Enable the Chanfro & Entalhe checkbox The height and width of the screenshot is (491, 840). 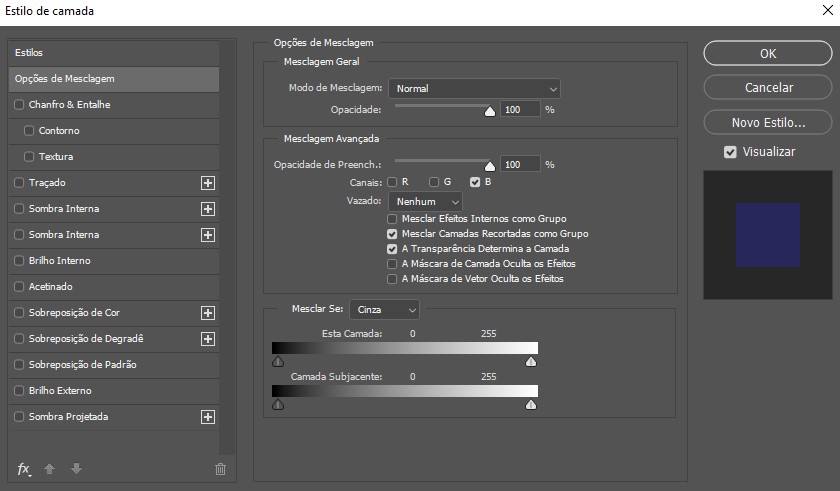(x=19, y=105)
